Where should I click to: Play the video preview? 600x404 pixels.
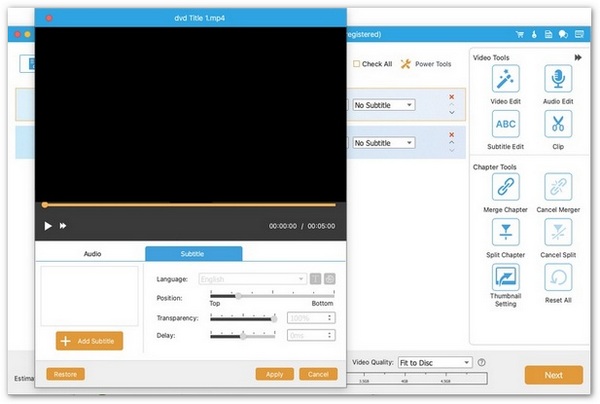48,226
